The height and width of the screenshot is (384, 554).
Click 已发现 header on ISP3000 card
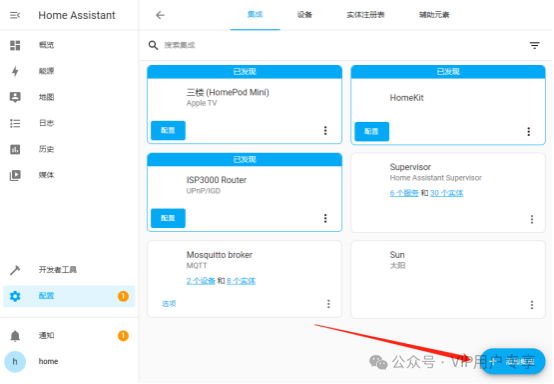click(x=244, y=160)
